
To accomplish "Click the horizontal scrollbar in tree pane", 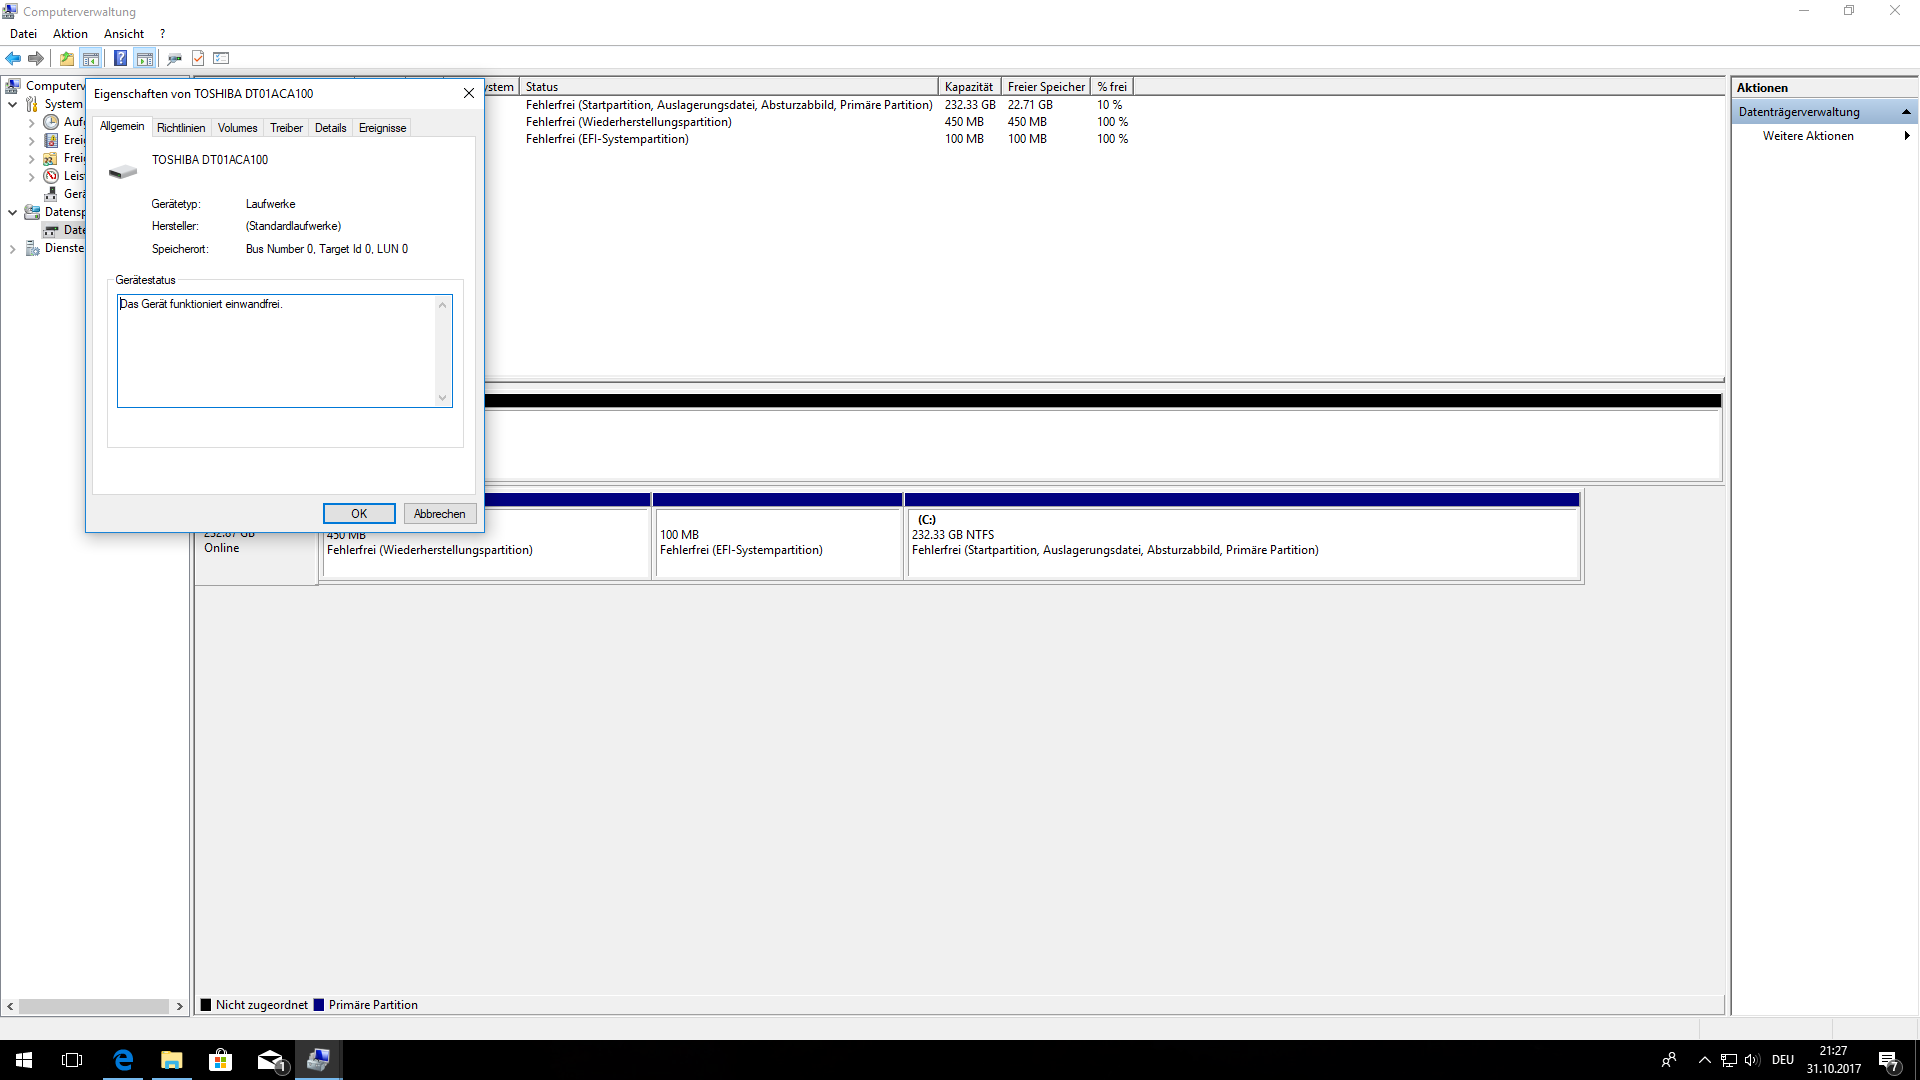I will 94,1006.
